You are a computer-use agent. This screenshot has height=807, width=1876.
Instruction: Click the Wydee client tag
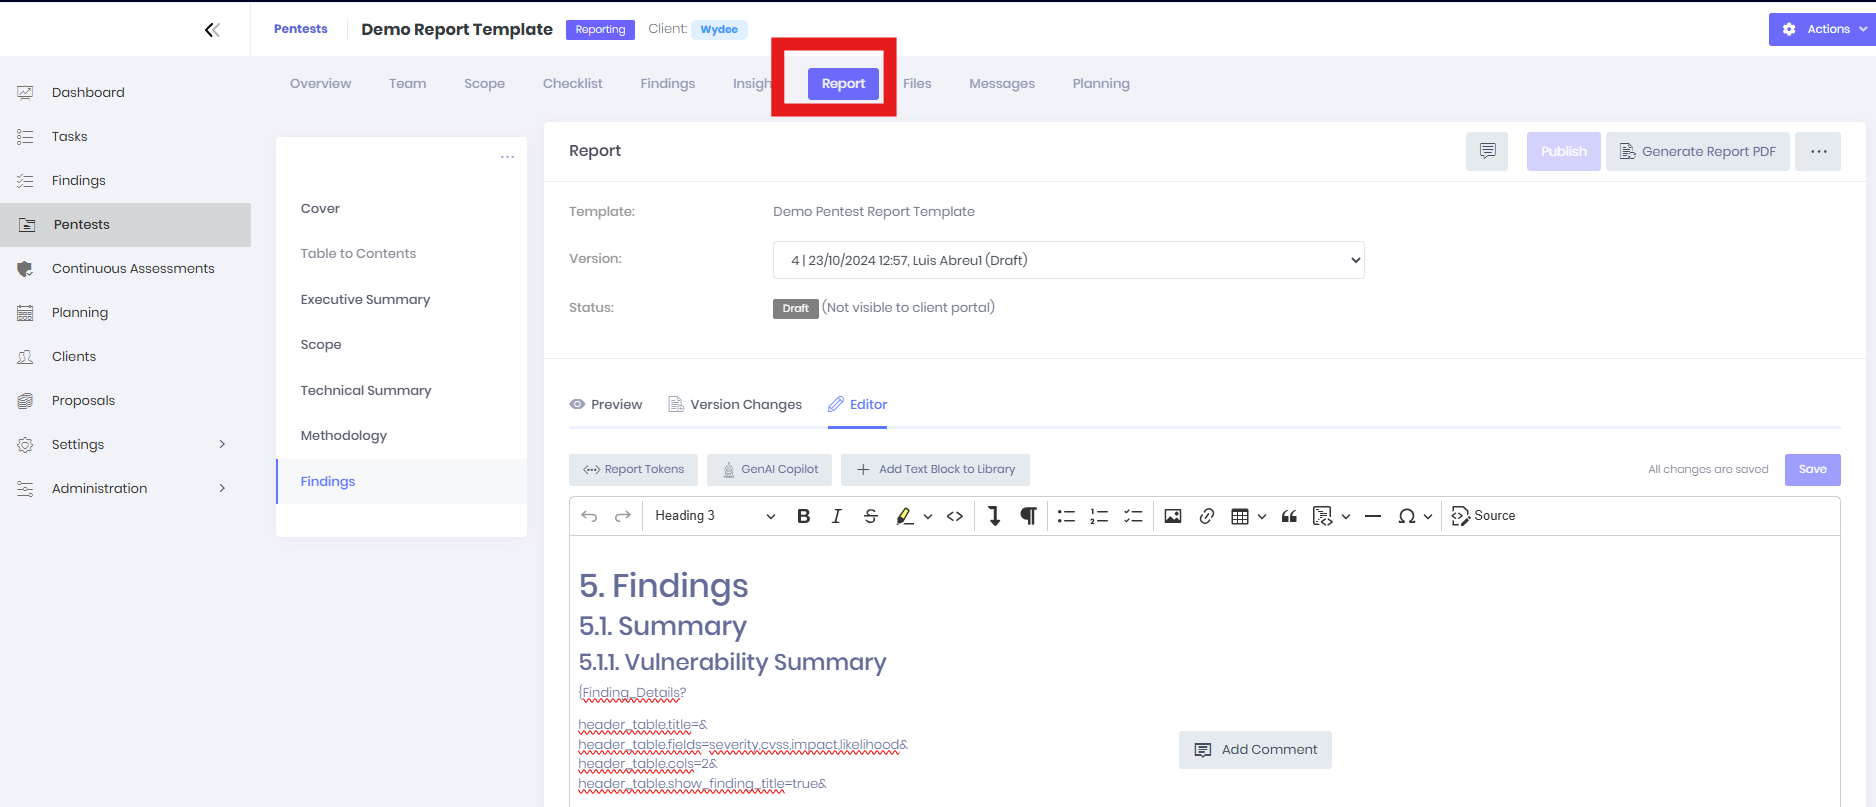(x=719, y=29)
